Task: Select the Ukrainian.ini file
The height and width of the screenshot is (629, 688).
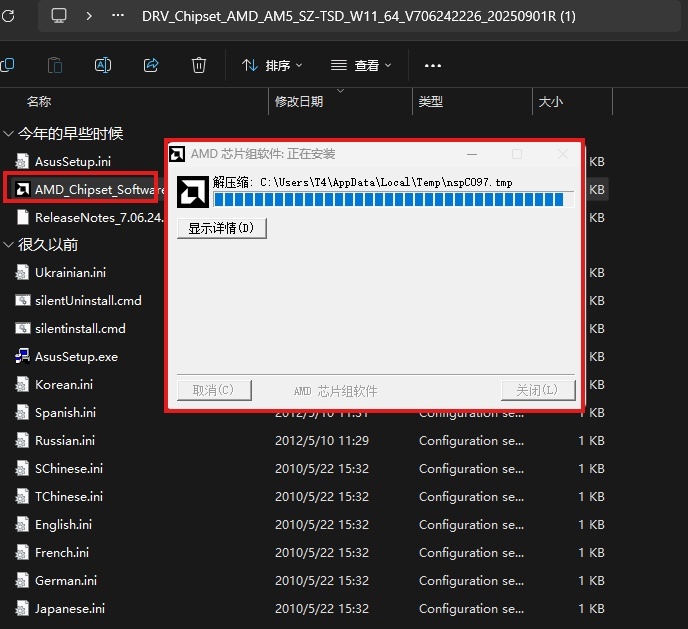Action: pos(70,272)
